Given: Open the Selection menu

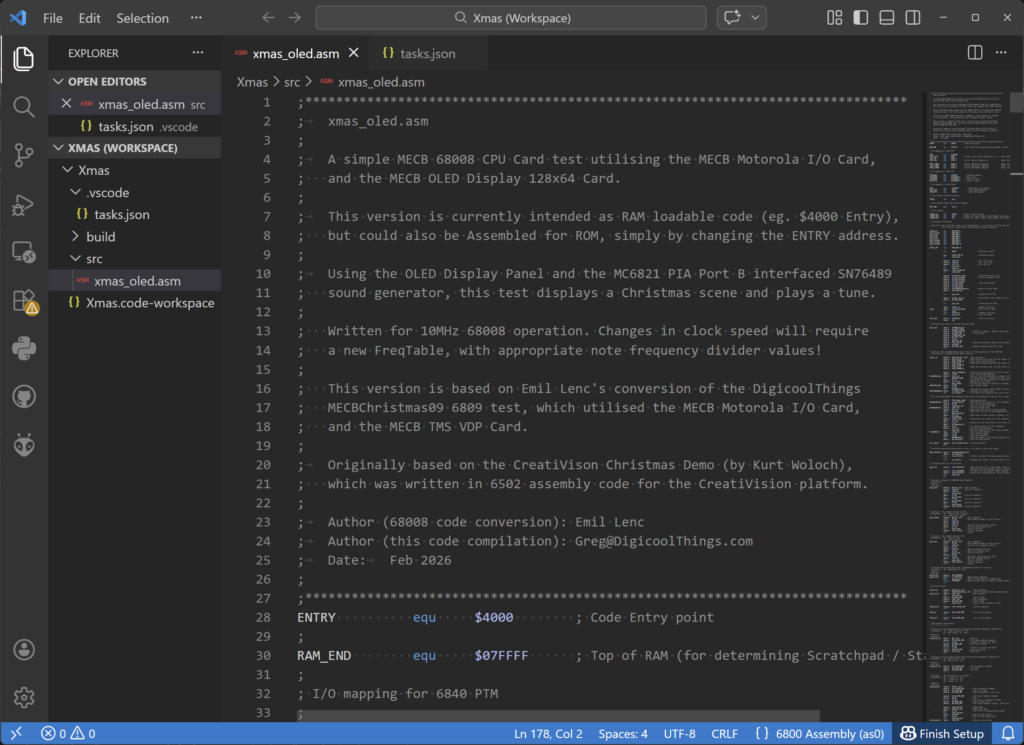Looking at the screenshot, I should pyautogui.click(x=142, y=18).
